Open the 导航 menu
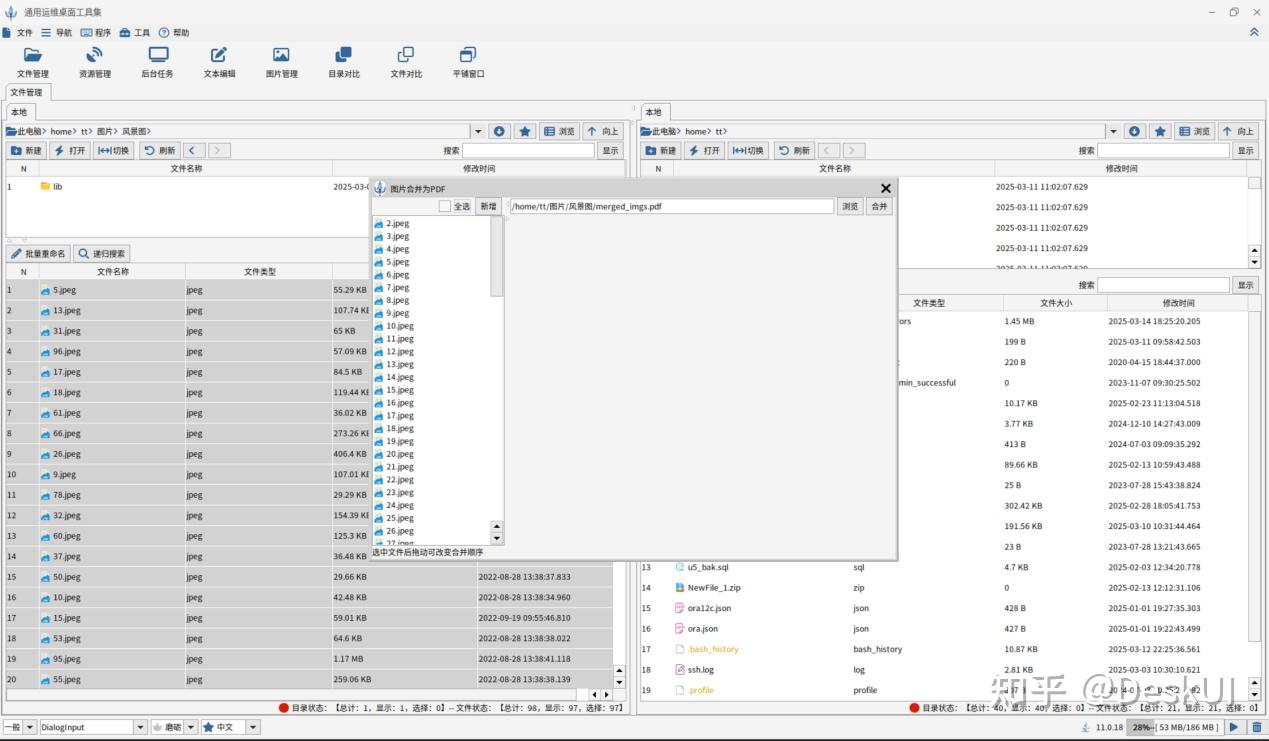This screenshot has height=741, width=1269. pos(56,33)
